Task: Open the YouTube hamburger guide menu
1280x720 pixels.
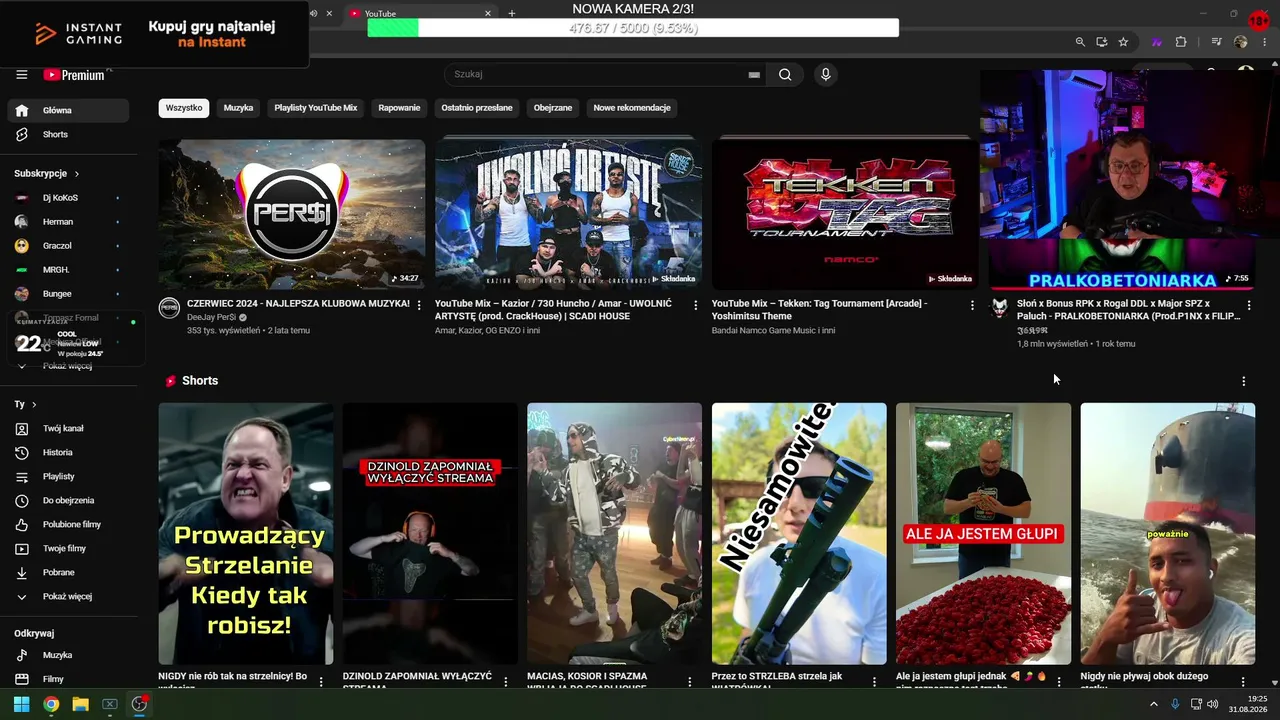Action: 21,75
